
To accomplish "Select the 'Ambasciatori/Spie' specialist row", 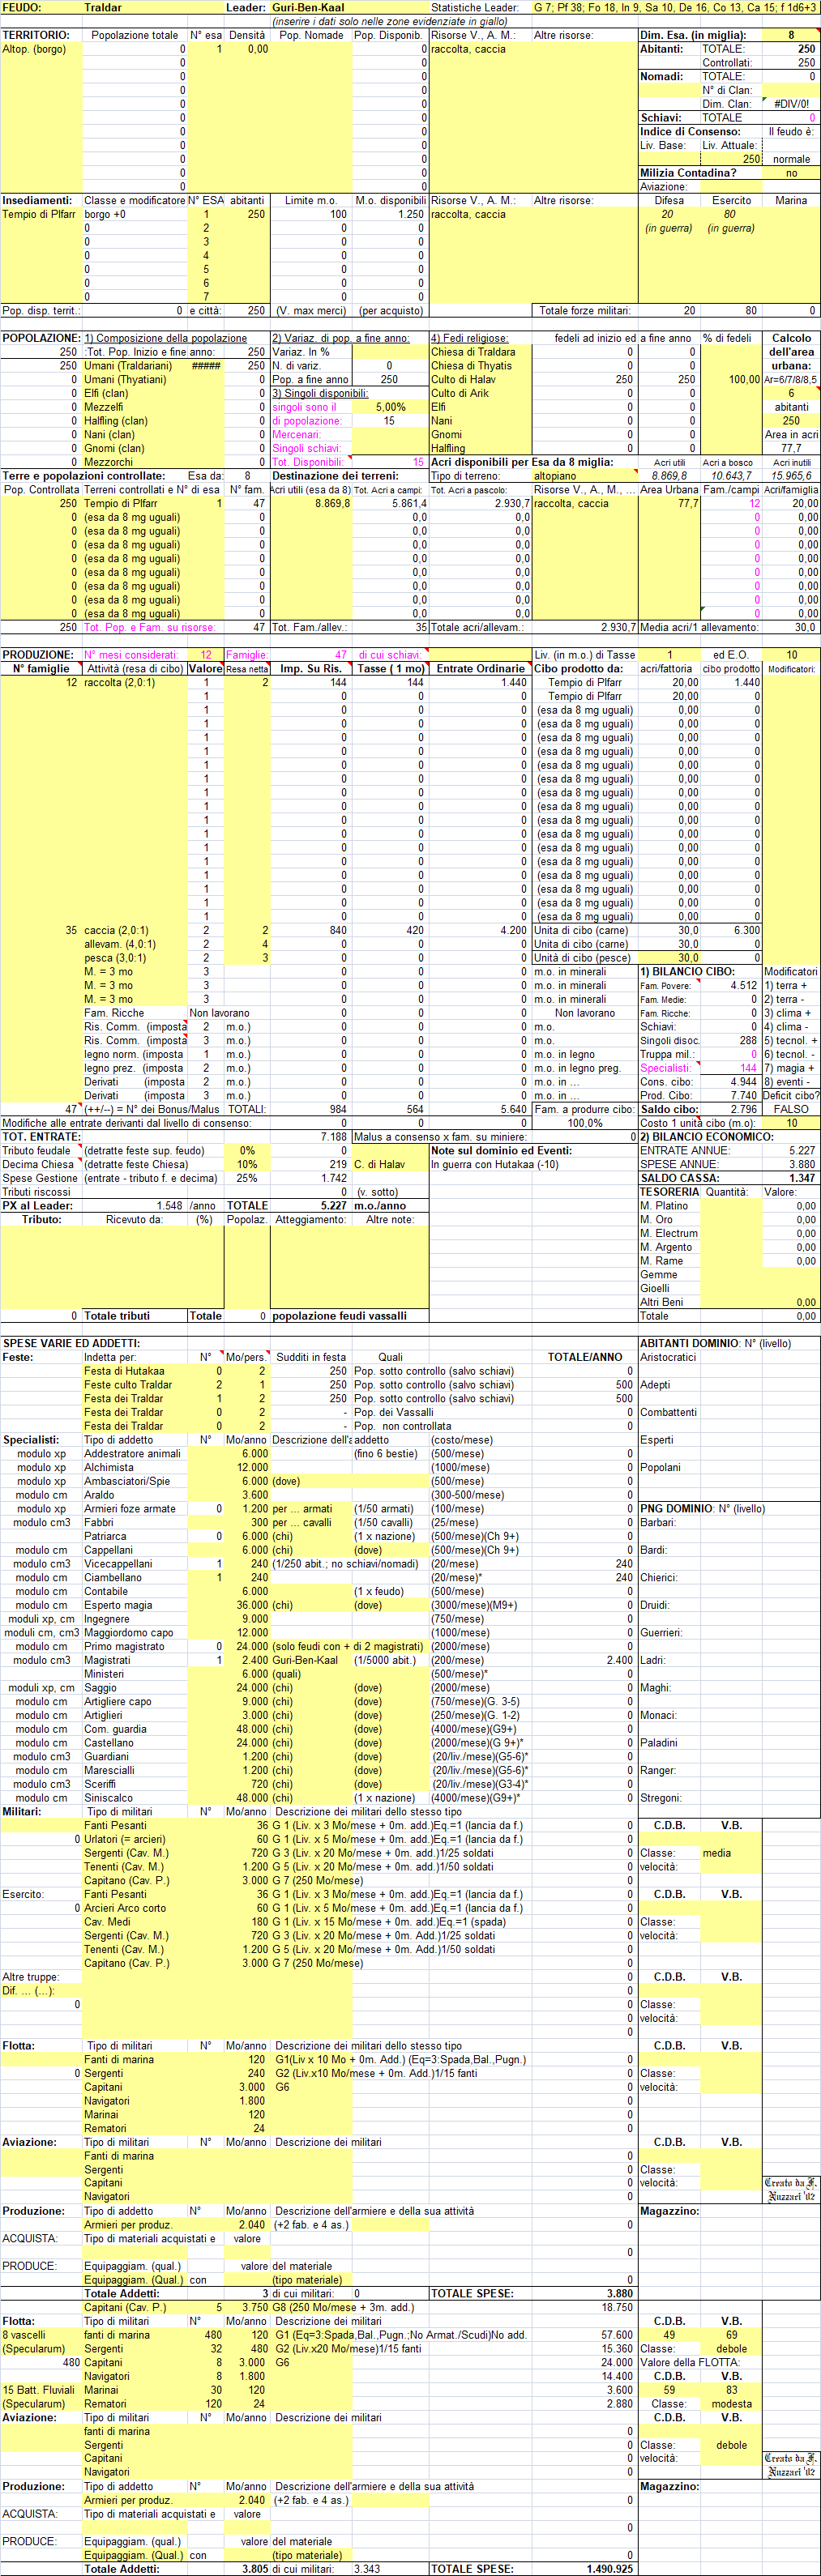I will tap(127, 1481).
